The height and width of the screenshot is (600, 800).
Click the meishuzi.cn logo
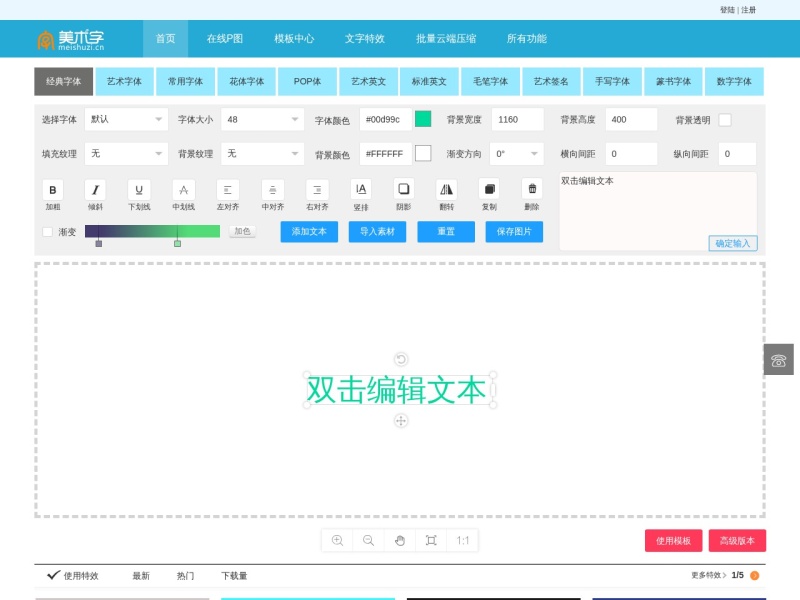pos(71,39)
